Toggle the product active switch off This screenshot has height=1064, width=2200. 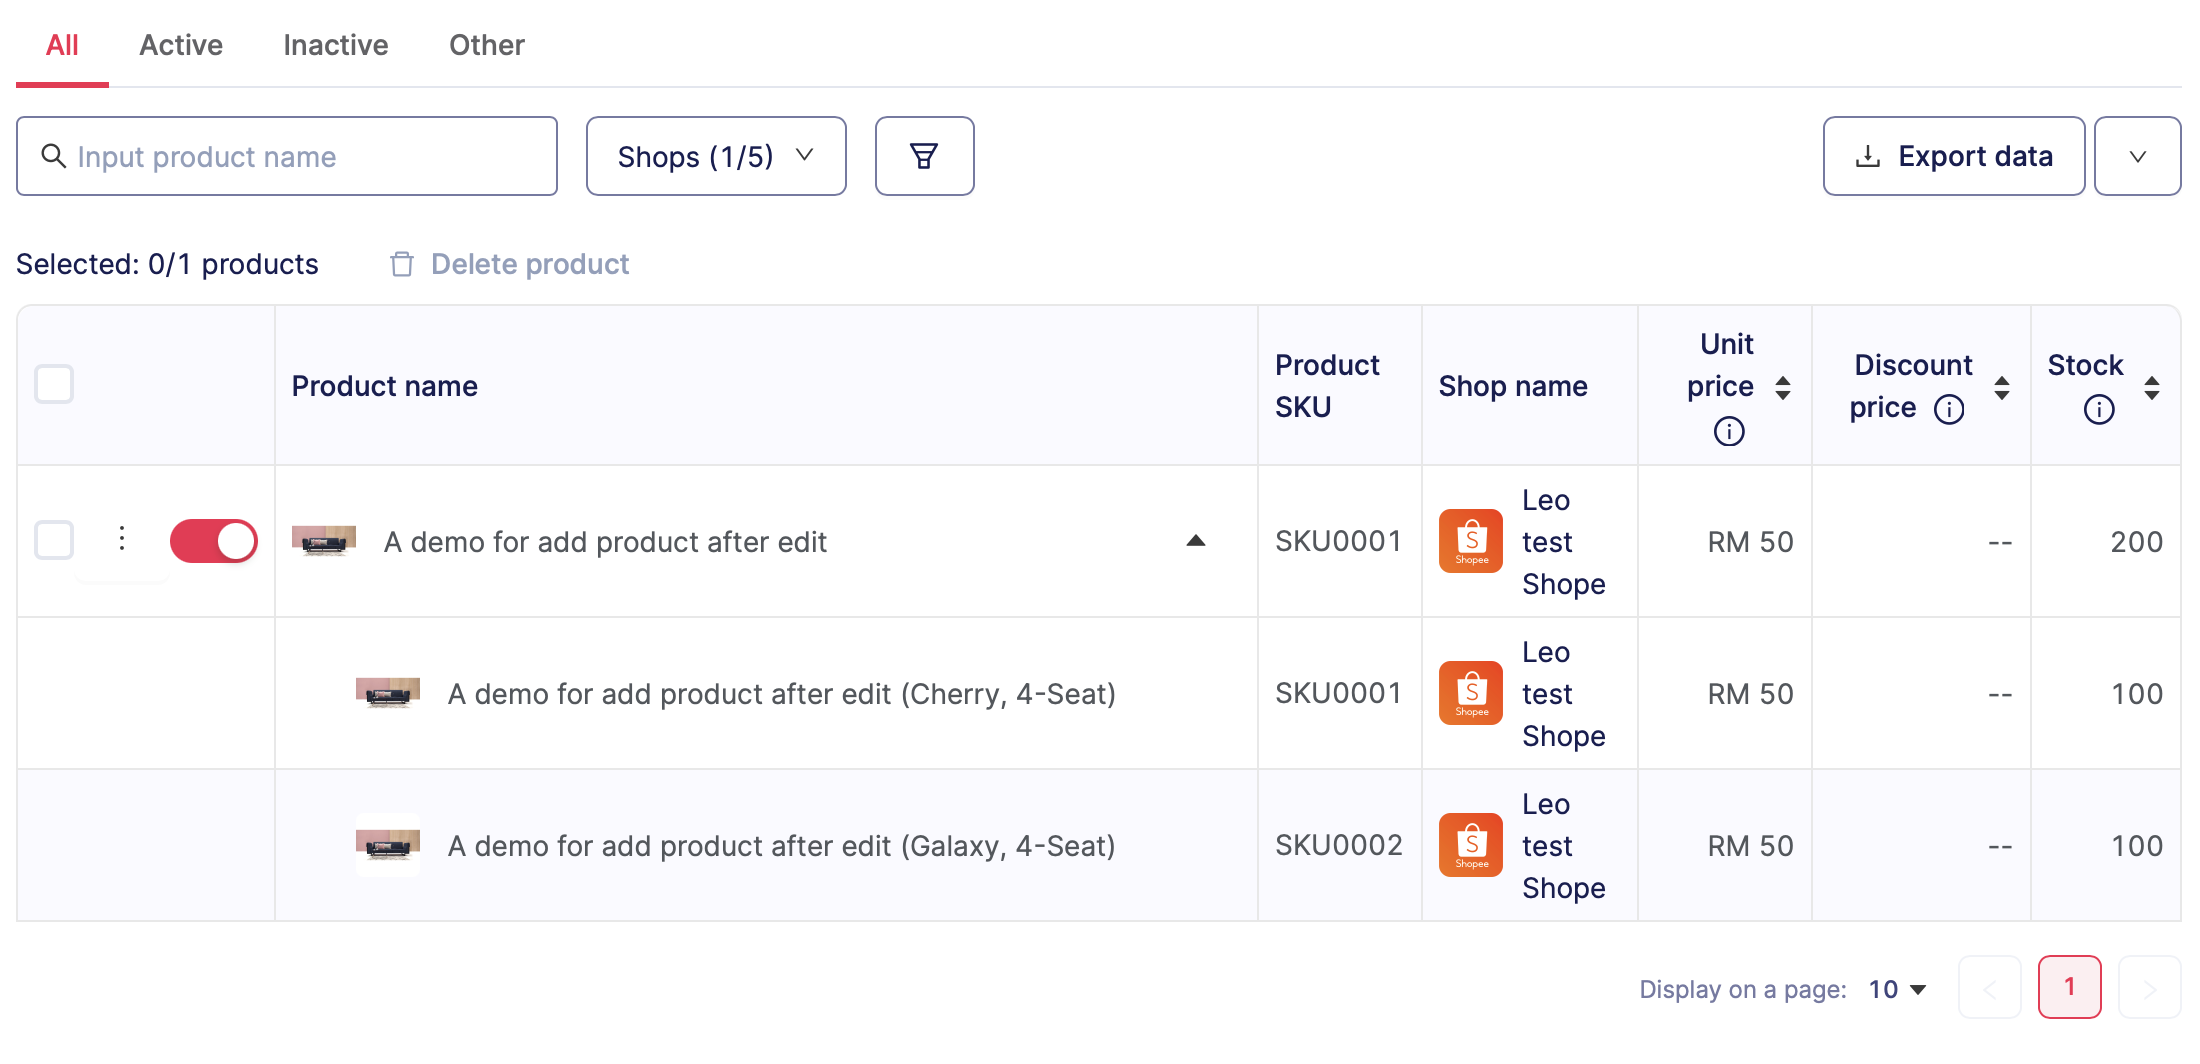tap(214, 541)
